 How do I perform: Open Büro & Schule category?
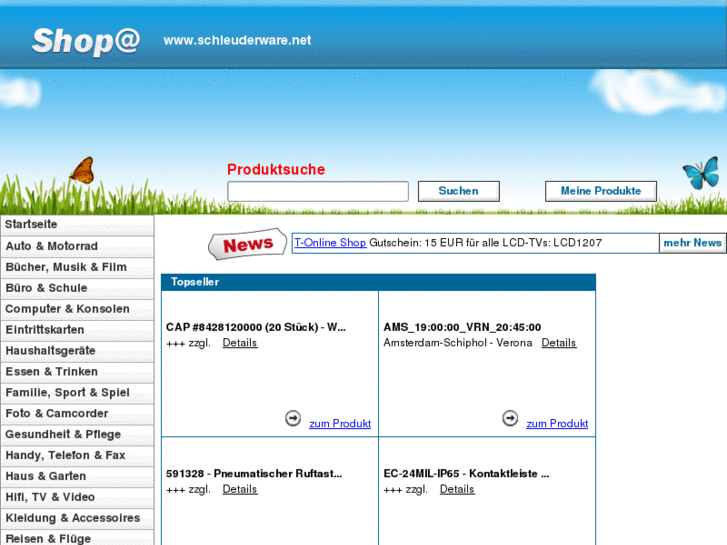pos(77,288)
